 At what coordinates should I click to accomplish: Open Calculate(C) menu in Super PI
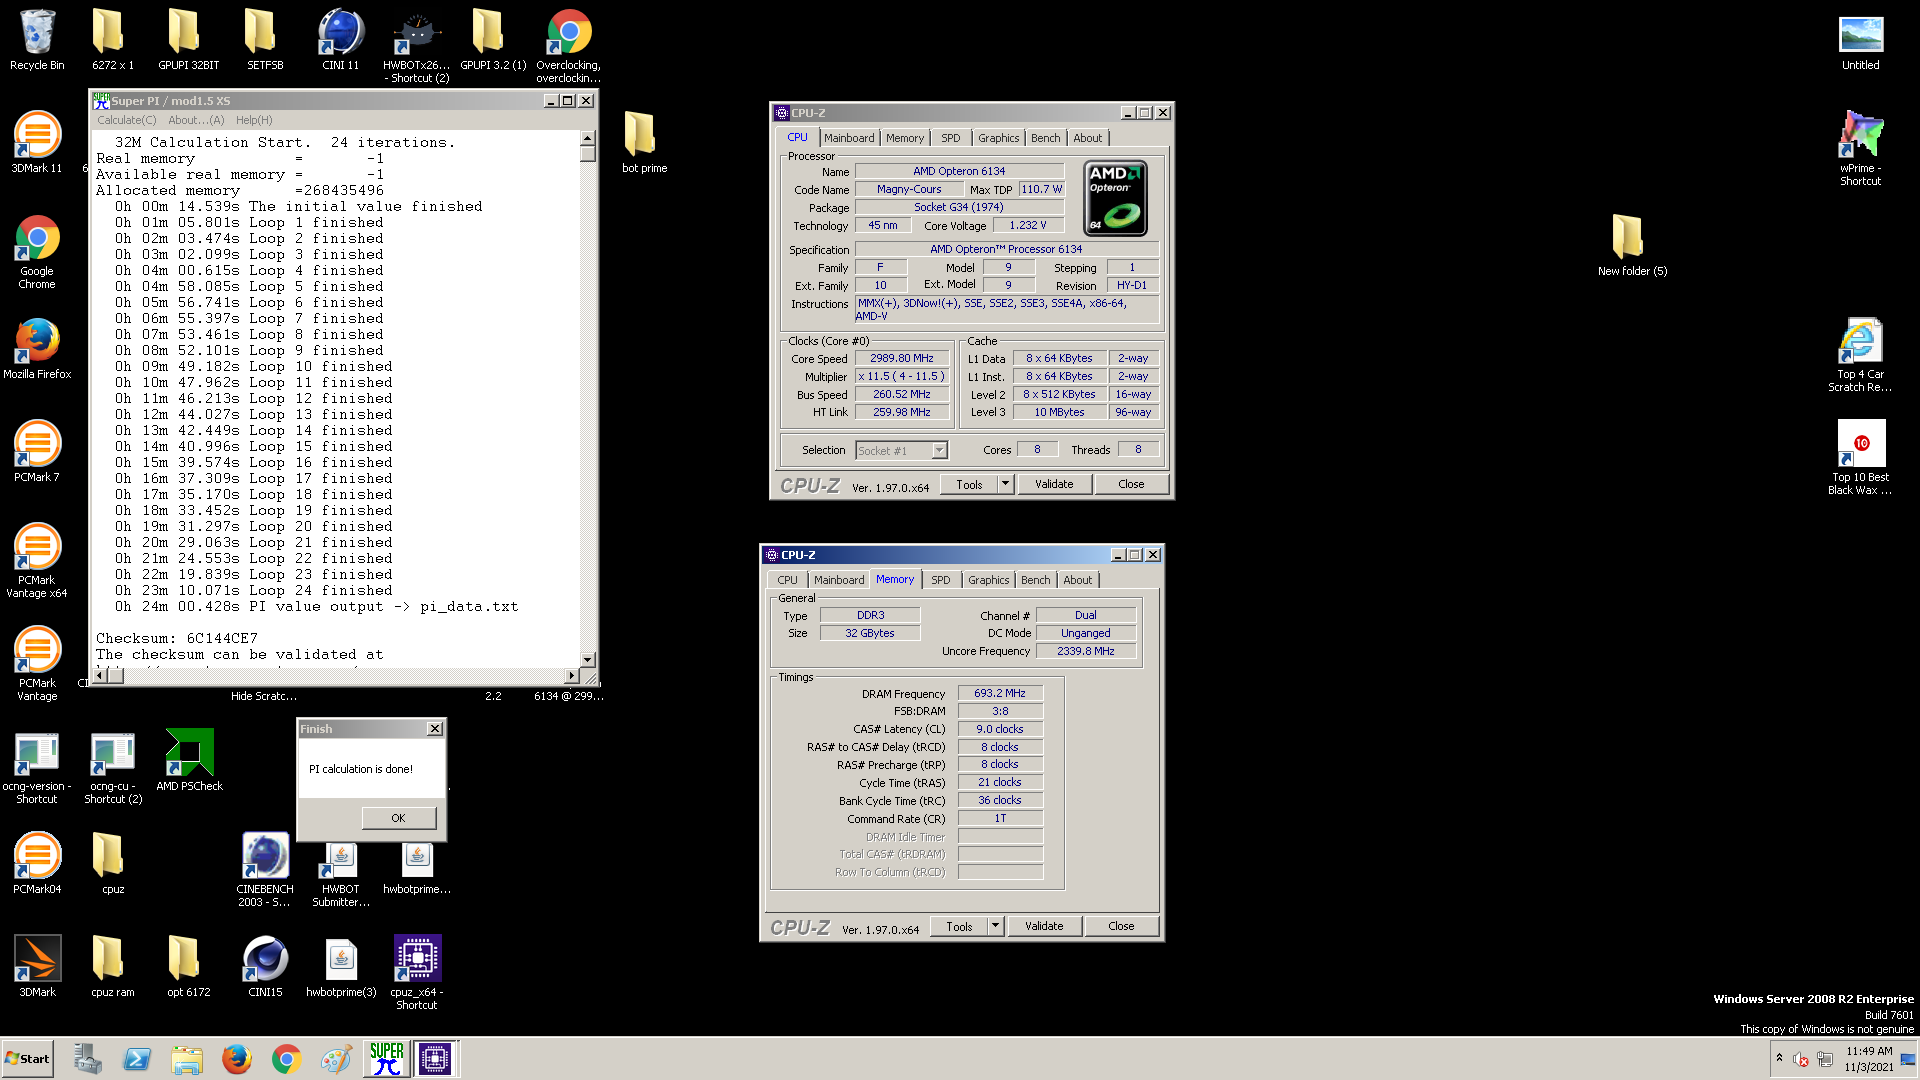pos(127,120)
